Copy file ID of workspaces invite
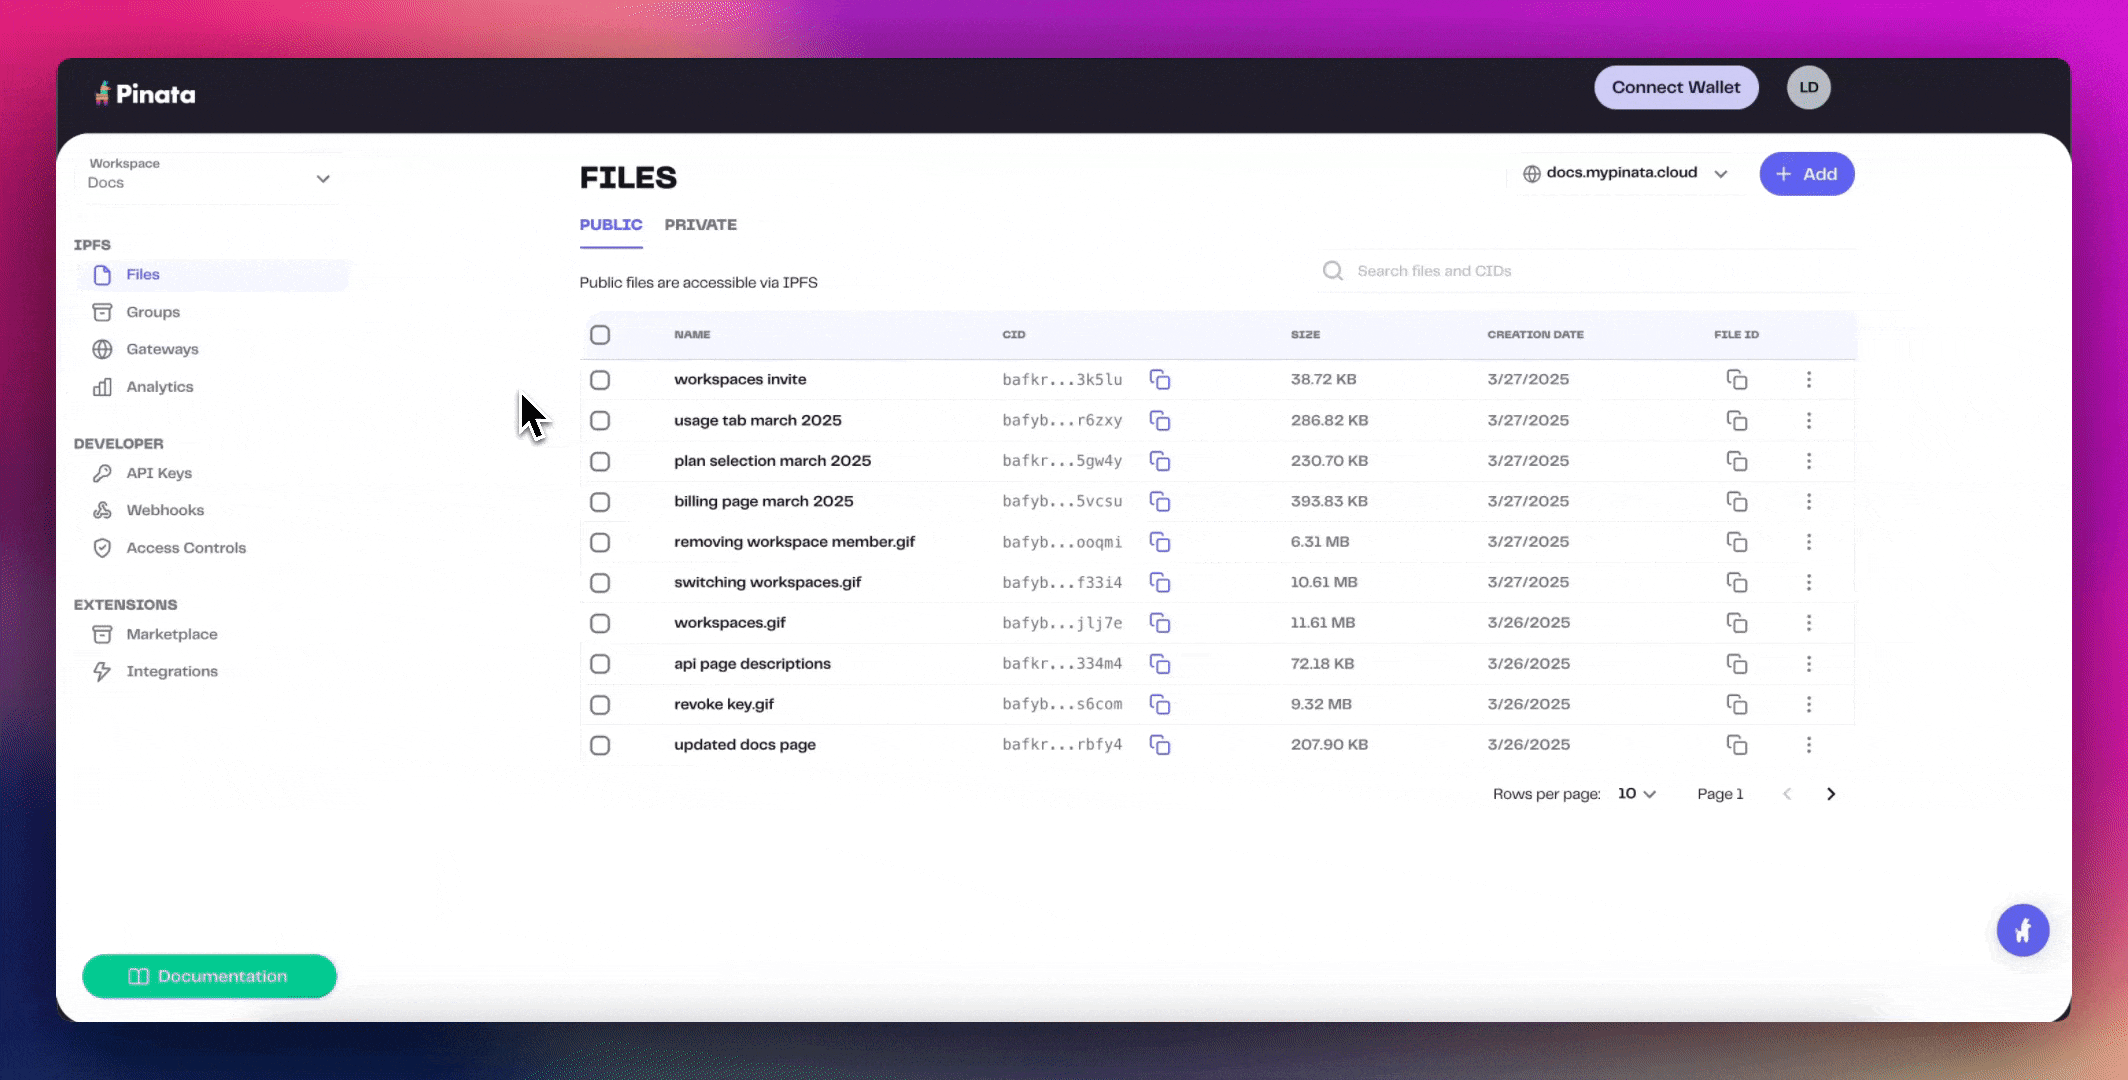2128x1080 pixels. click(1737, 380)
